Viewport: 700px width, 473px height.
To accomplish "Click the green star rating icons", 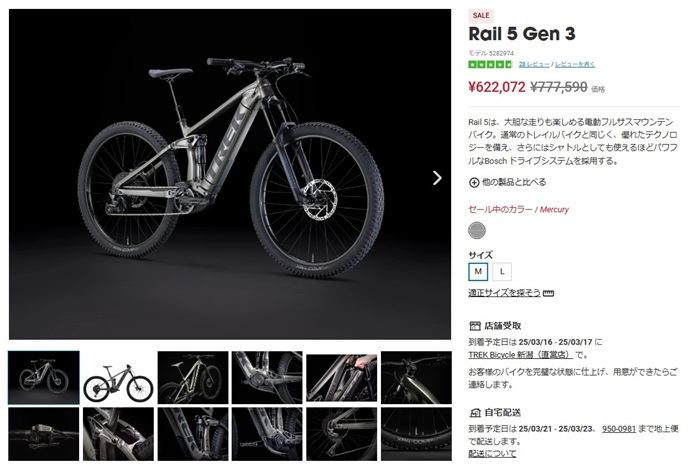I will [490, 64].
